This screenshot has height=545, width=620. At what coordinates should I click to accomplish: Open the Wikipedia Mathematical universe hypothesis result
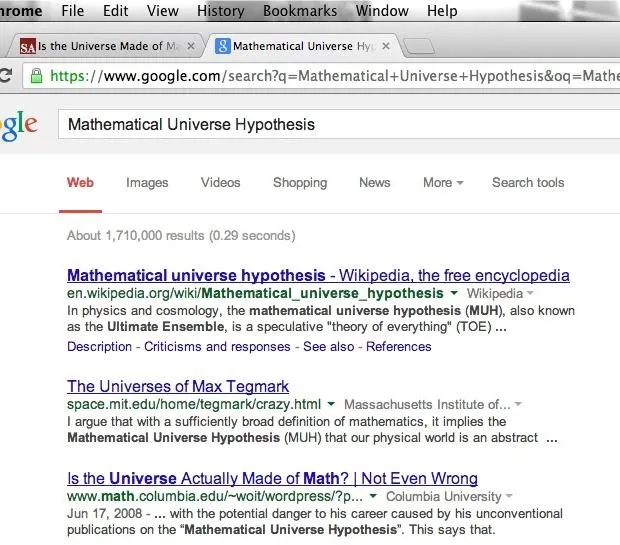(x=318, y=275)
